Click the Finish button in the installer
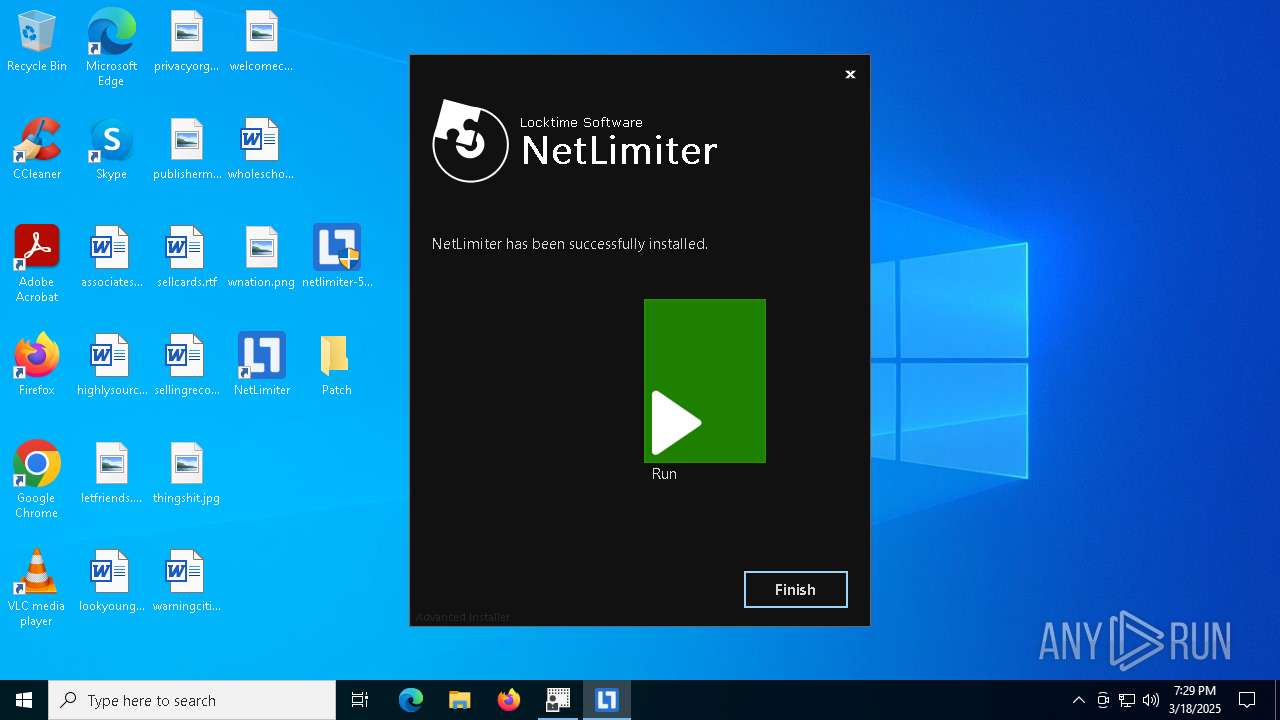The image size is (1280, 720). (796, 590)
